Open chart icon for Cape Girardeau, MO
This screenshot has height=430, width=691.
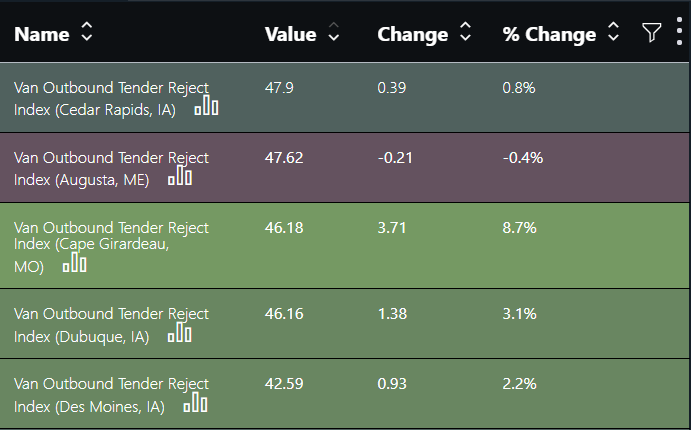click(x=74, y=262)
